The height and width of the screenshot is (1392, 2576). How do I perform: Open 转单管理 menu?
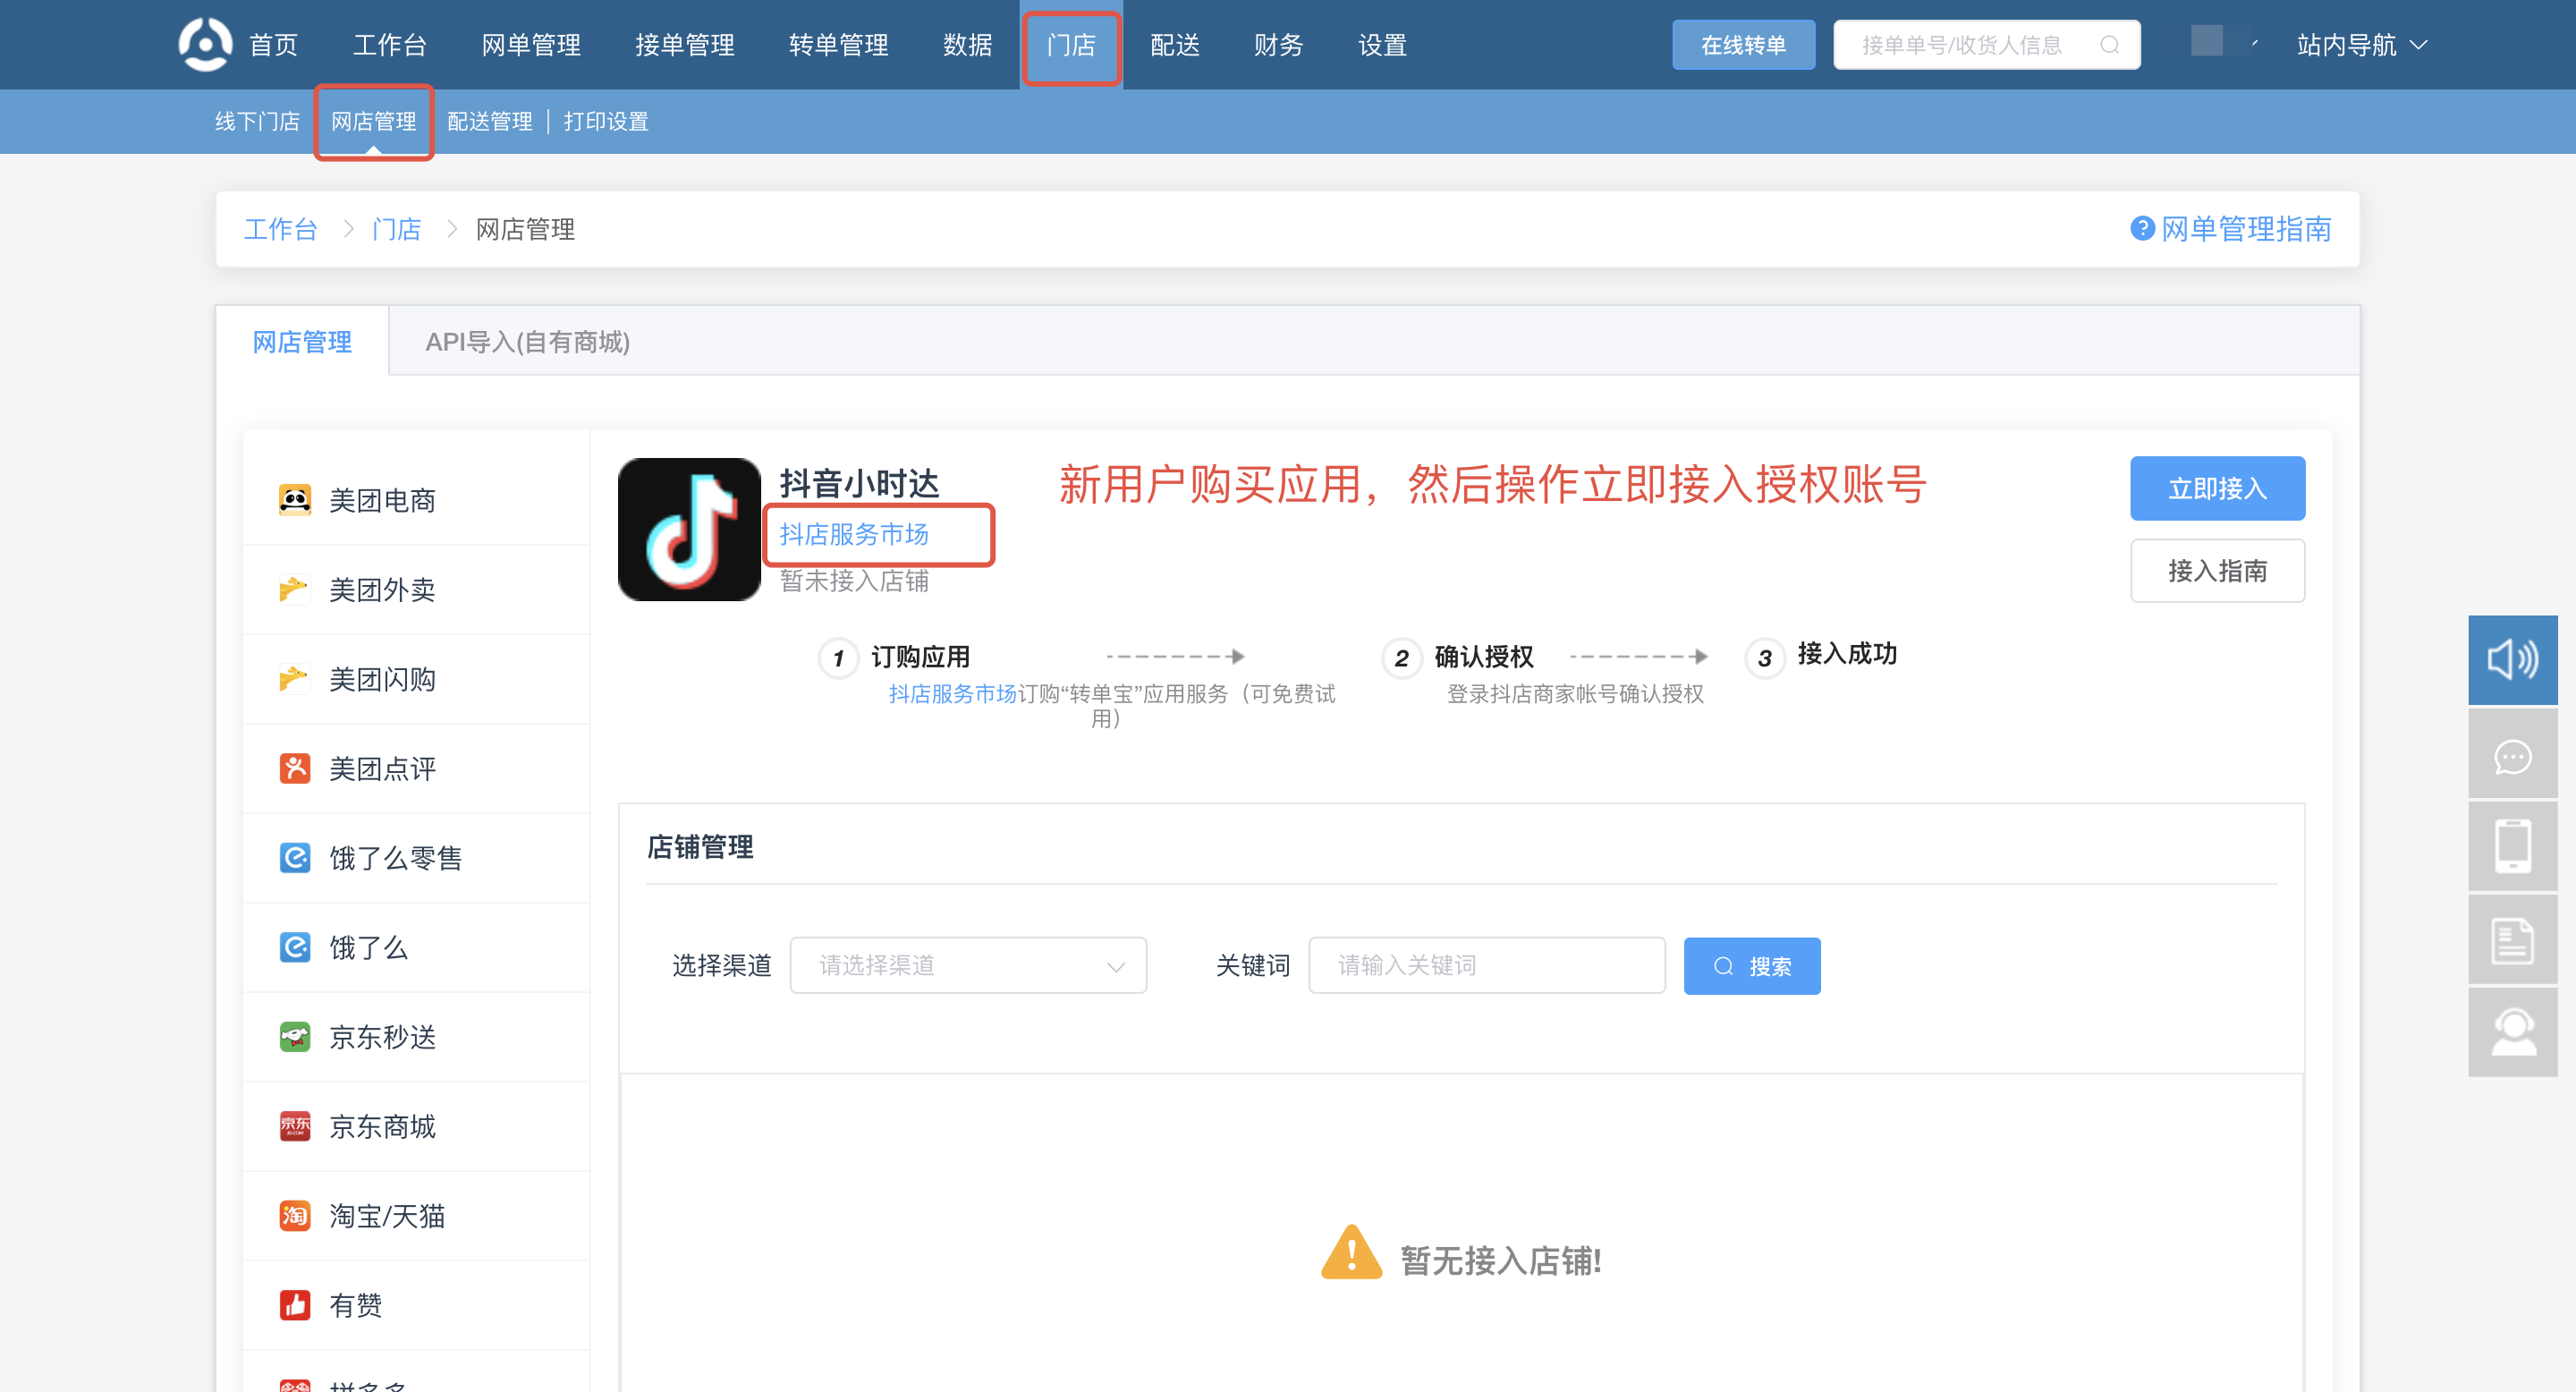pos(839,45)
